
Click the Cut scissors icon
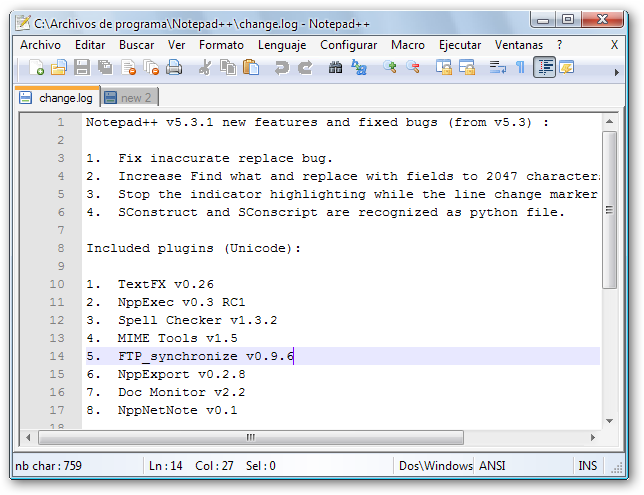[205, 68]
